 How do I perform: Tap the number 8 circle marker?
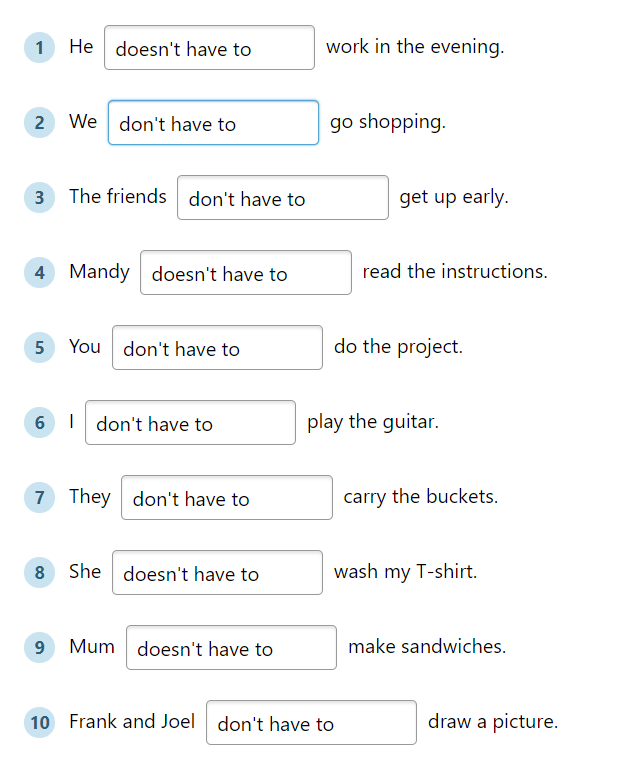click(x=39, y=572)
